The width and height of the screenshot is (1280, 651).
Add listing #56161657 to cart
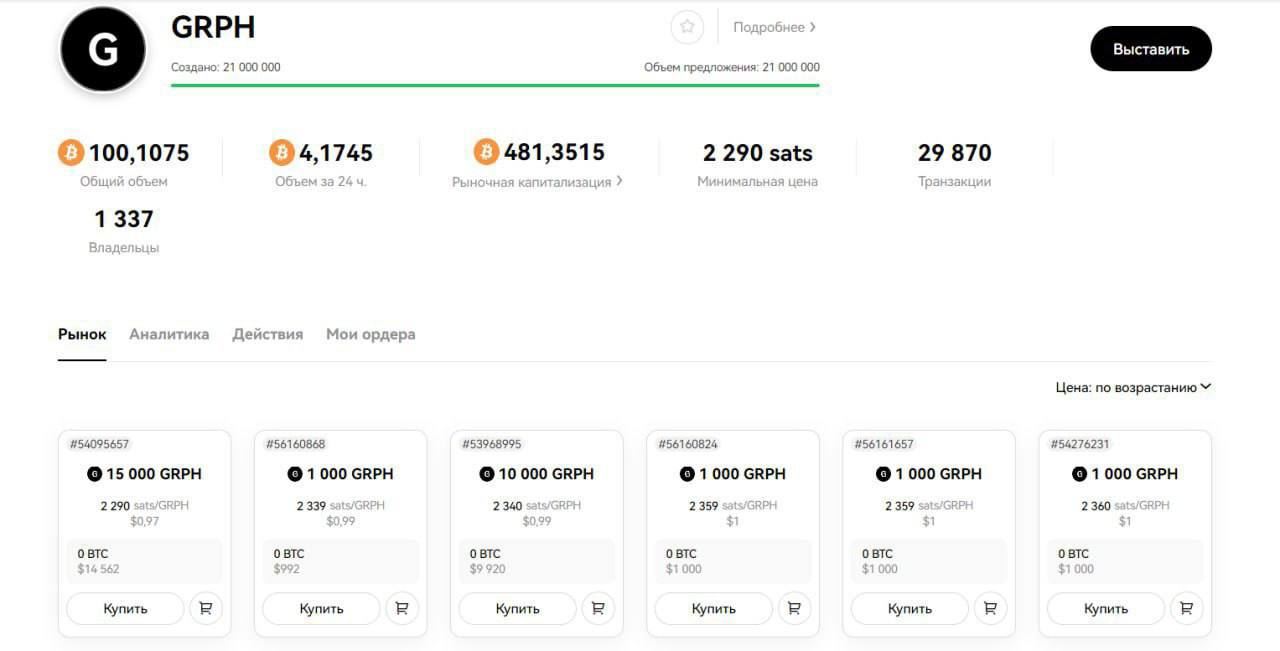(990, 608)
